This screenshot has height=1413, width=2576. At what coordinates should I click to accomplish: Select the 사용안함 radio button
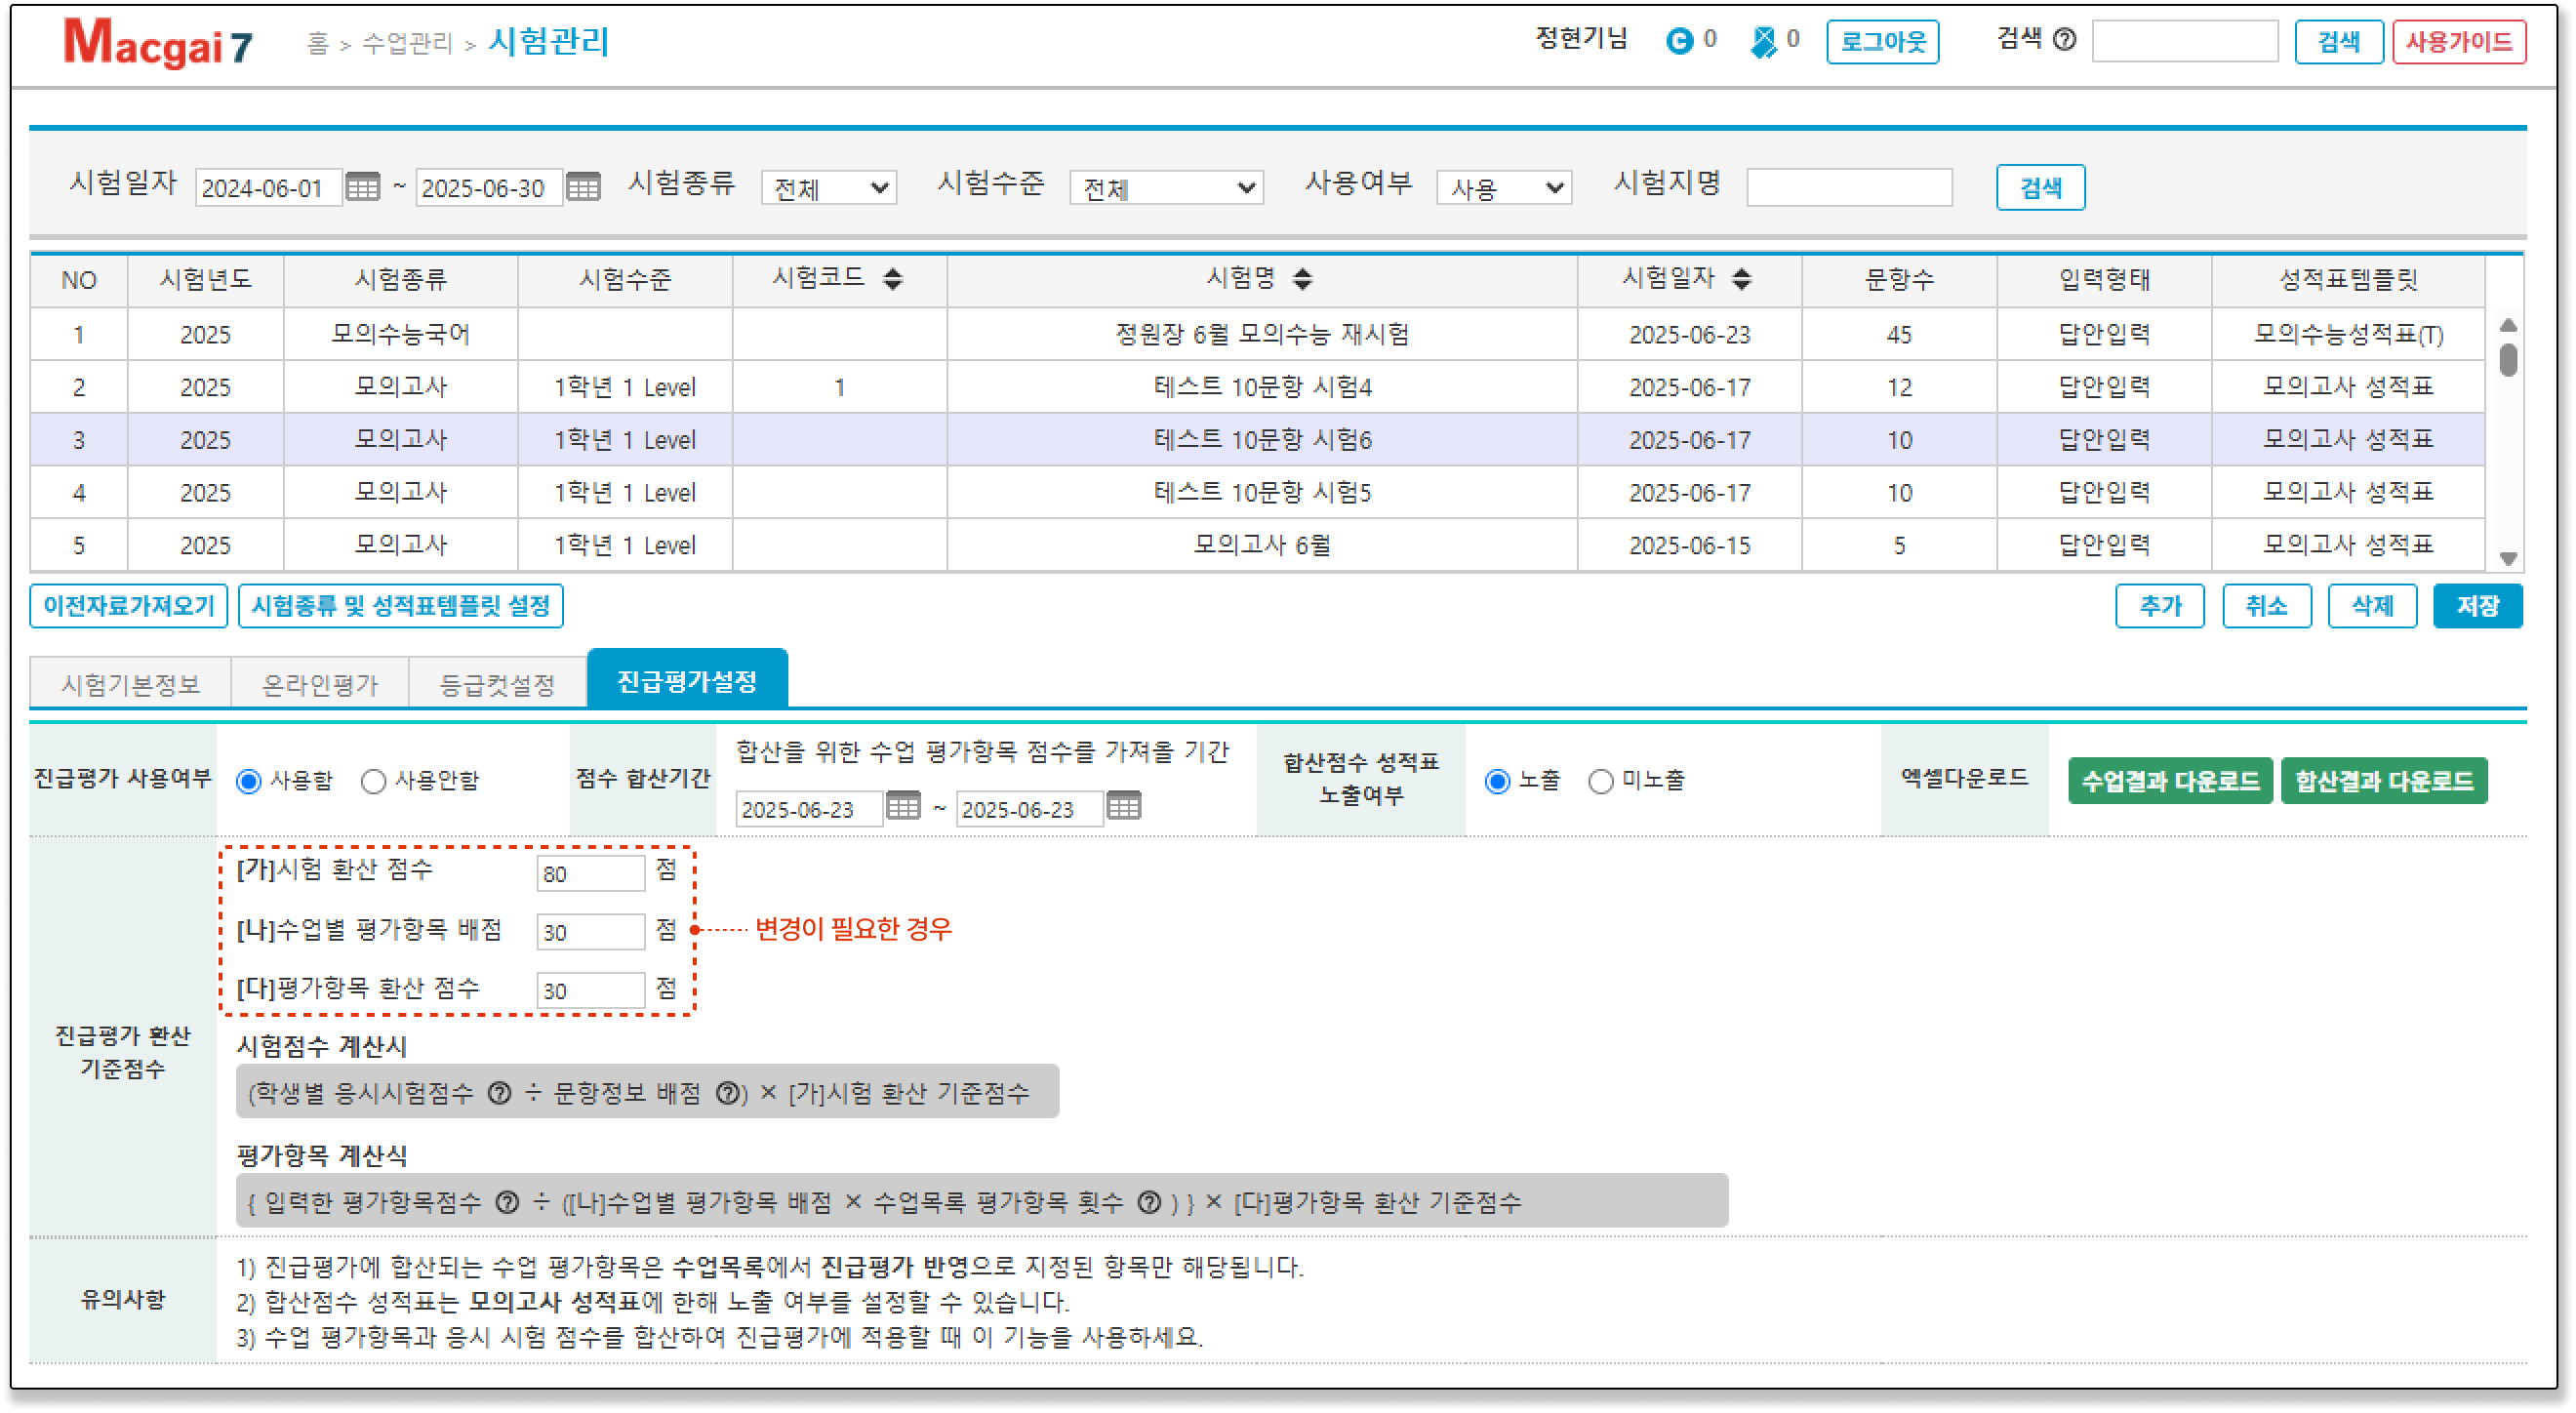tap(373, 781)
